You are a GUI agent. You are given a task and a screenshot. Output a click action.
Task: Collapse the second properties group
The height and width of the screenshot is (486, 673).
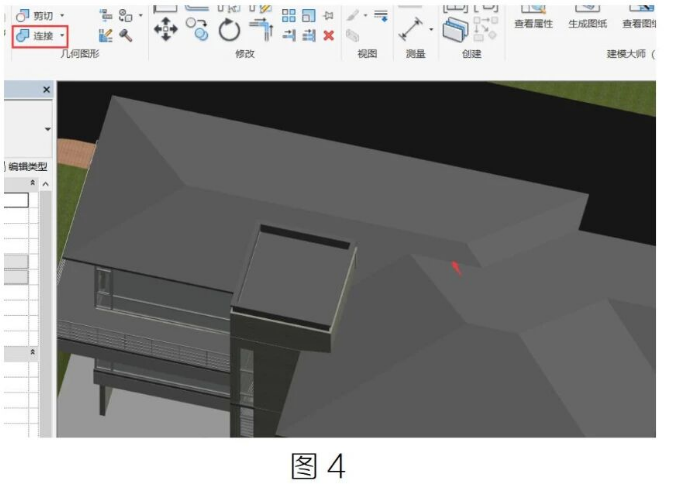click(x=33, y=352)
